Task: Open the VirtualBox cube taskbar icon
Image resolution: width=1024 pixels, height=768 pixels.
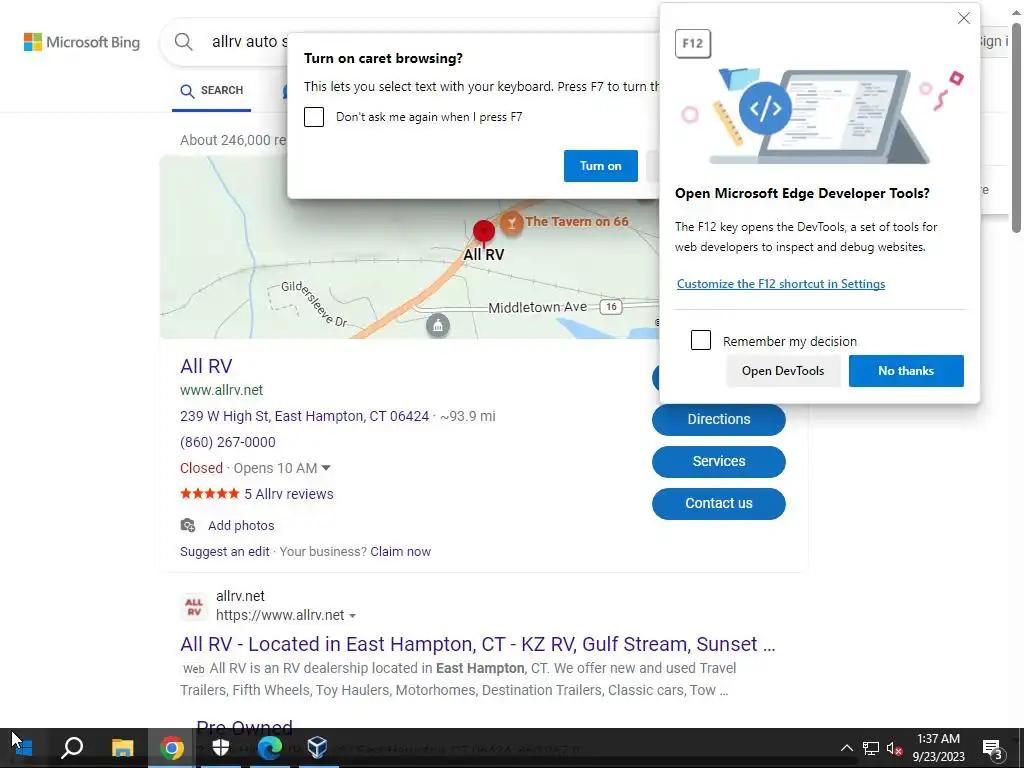Action: (317, 747)
